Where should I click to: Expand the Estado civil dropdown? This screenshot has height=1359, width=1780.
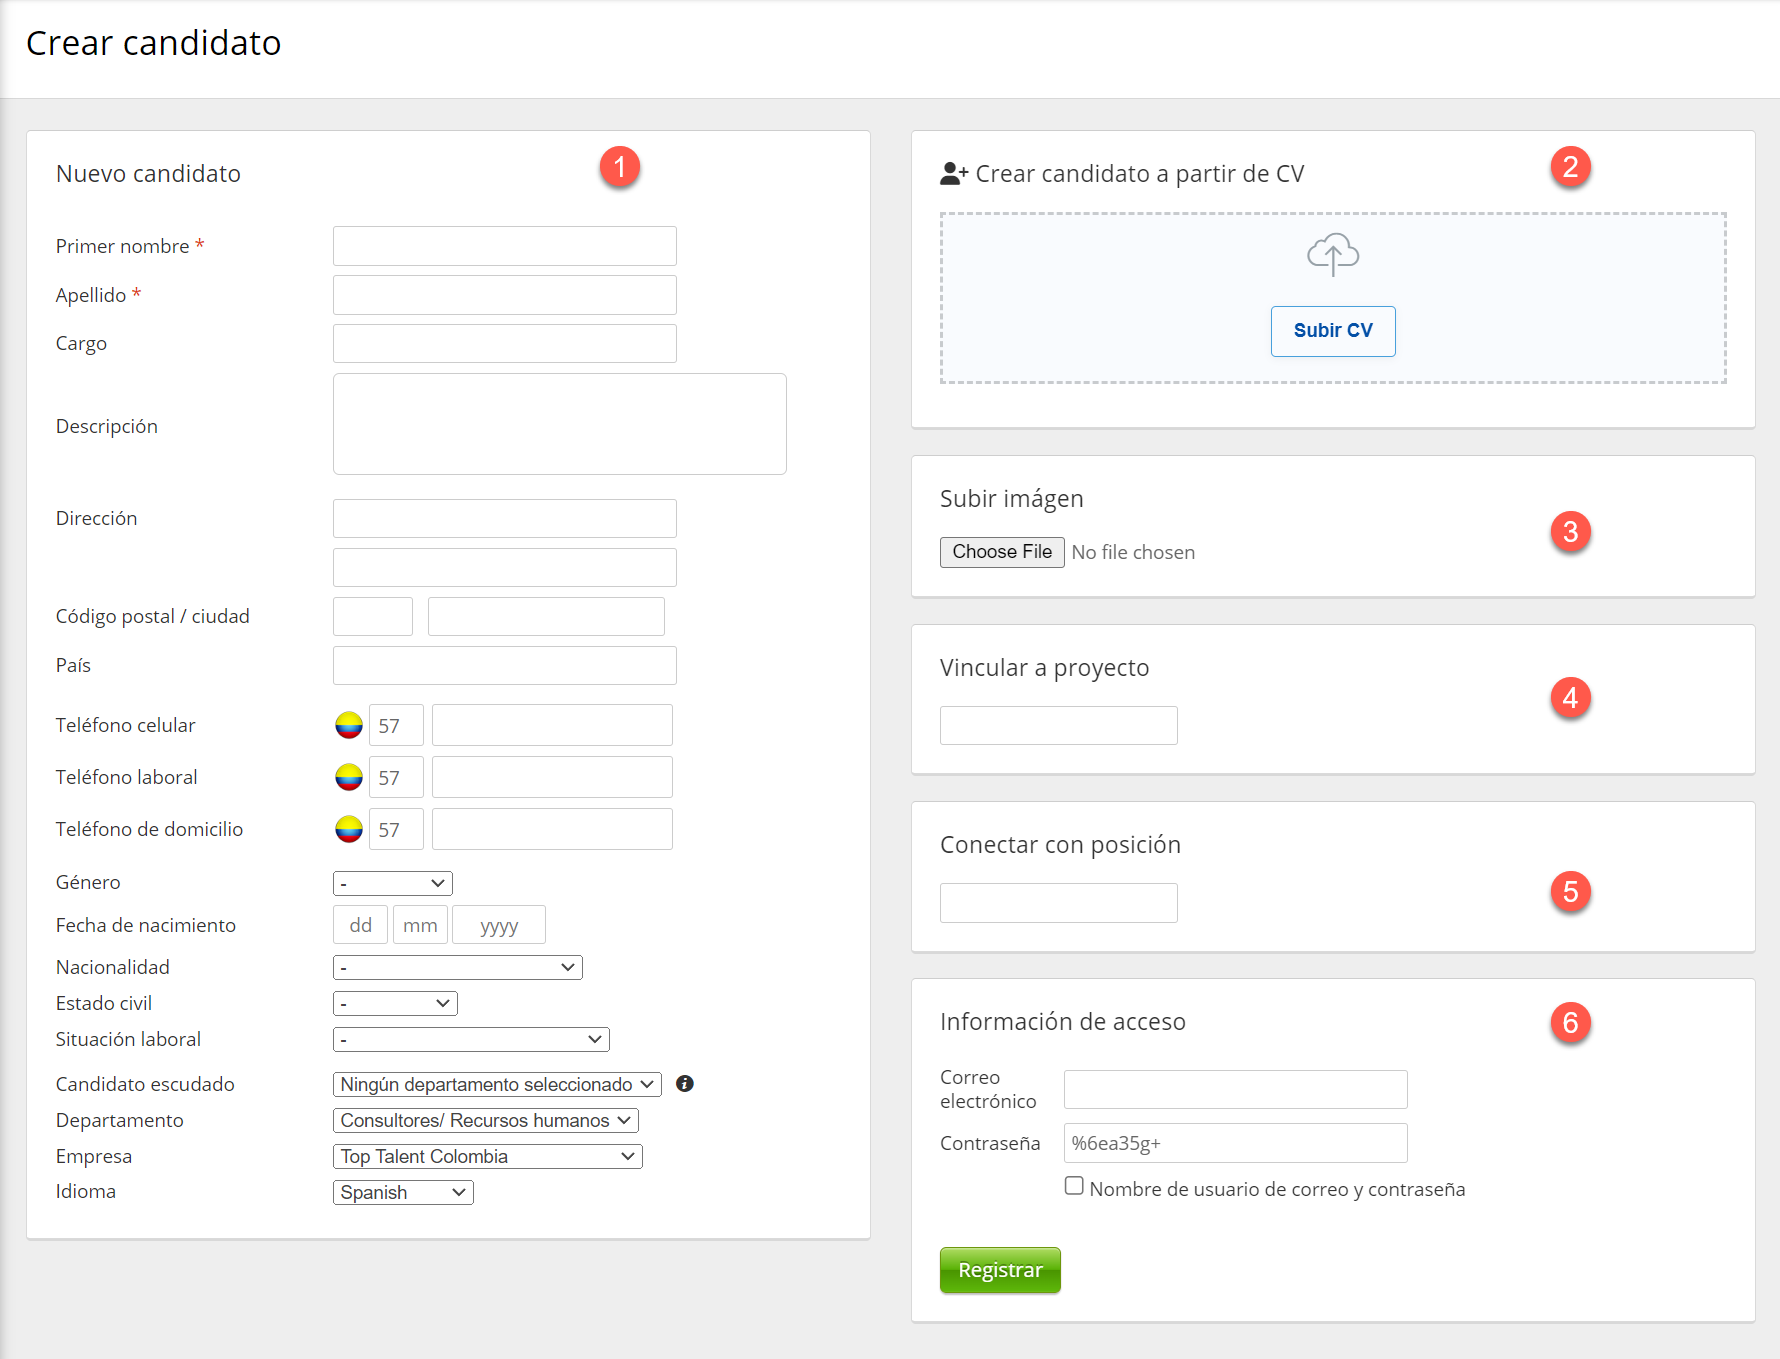tap(394, 1004)
